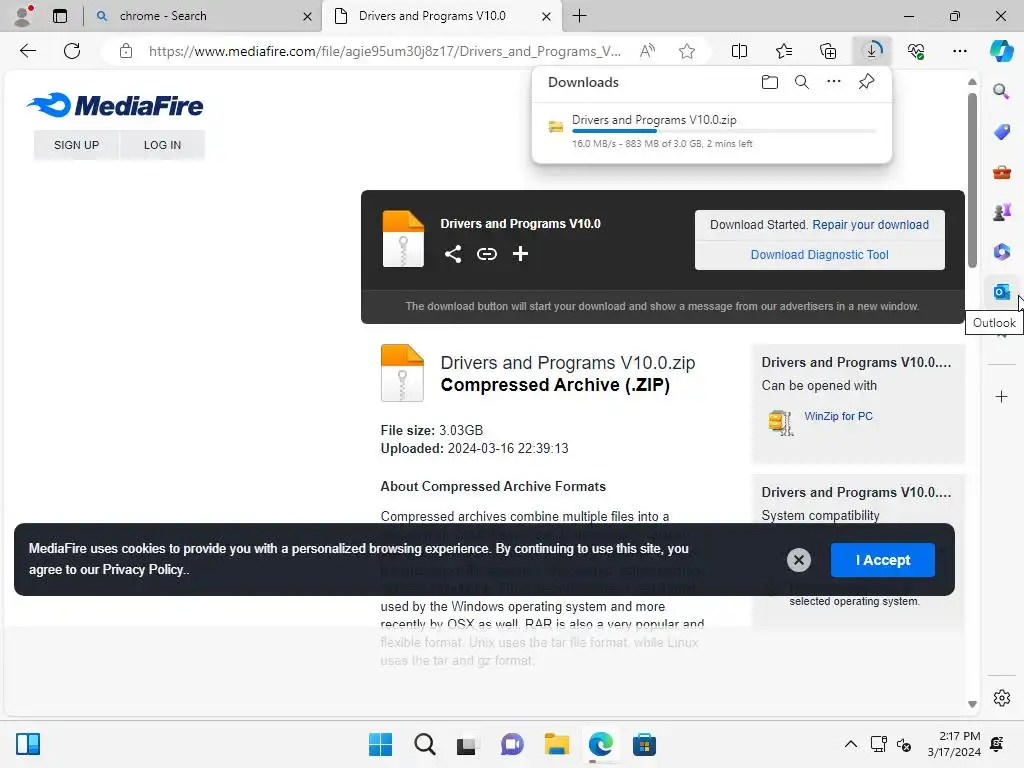Open the taskbar clock and date
This screenshot has height=768, width=1024.
tap(954, 744)
